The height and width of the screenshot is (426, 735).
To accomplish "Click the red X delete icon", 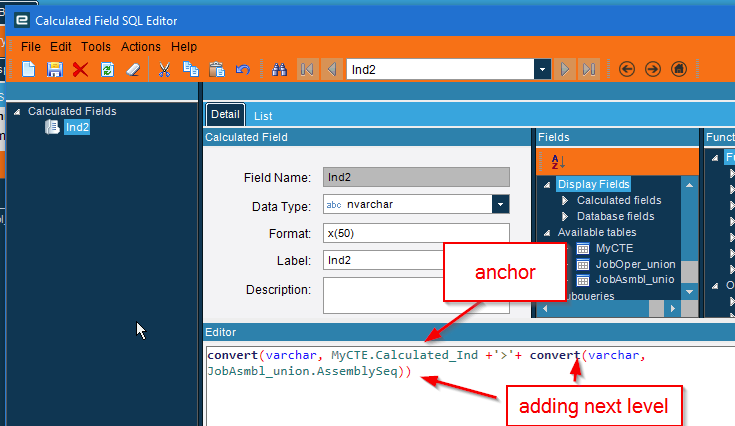I will coord(81,70).
